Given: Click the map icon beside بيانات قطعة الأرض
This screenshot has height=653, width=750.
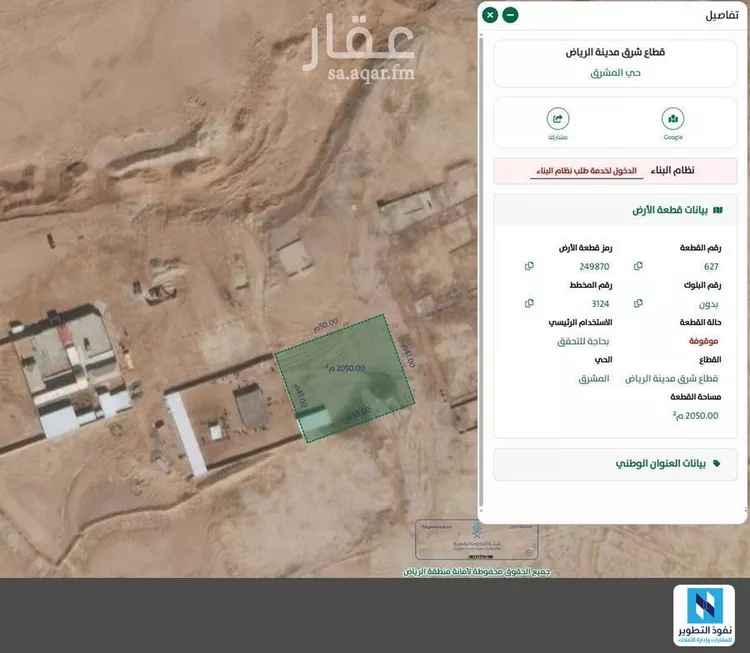Looking at the screenshot, I should (717, 210).
